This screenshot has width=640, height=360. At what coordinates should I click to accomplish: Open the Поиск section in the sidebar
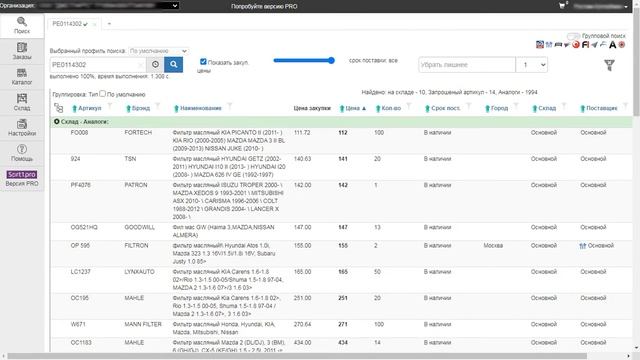[22, 26]
